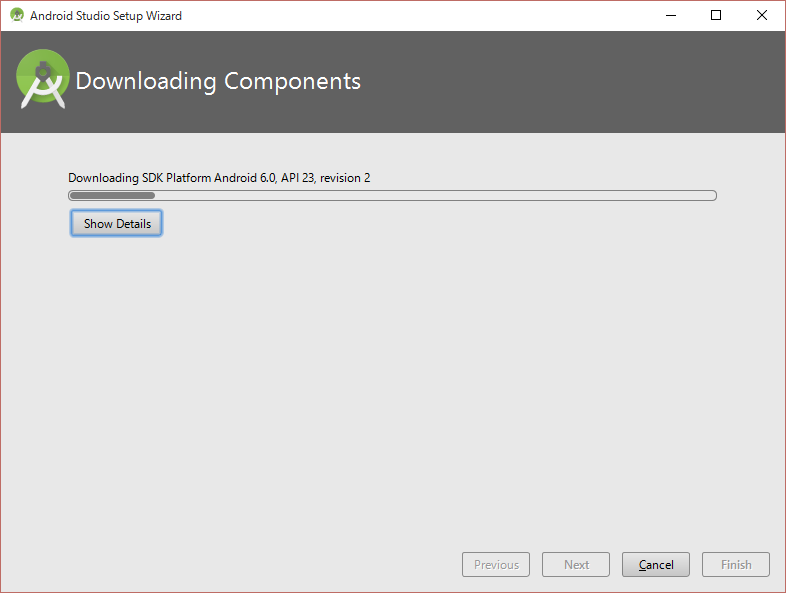Complete setup with the Finish button
The height and width of the screenshot is (593, 786).
coord(736,564)
